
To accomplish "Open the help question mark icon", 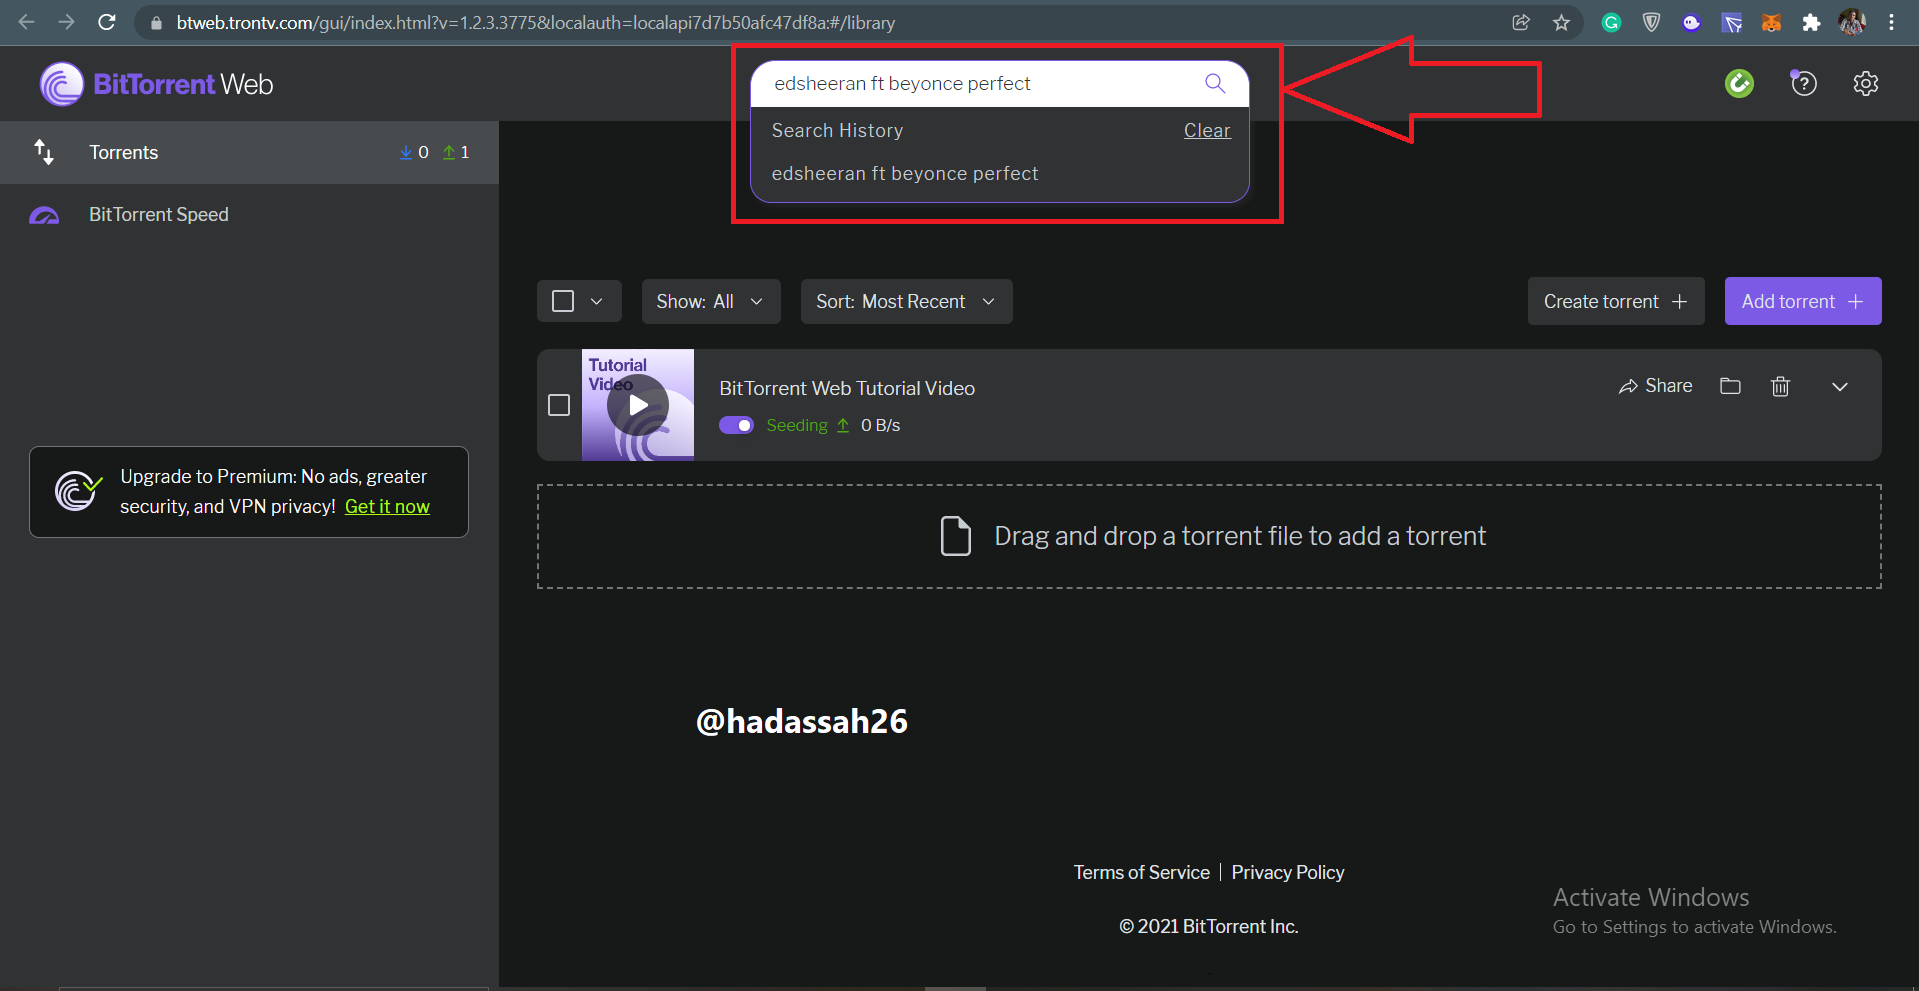I will [1803, 83].
